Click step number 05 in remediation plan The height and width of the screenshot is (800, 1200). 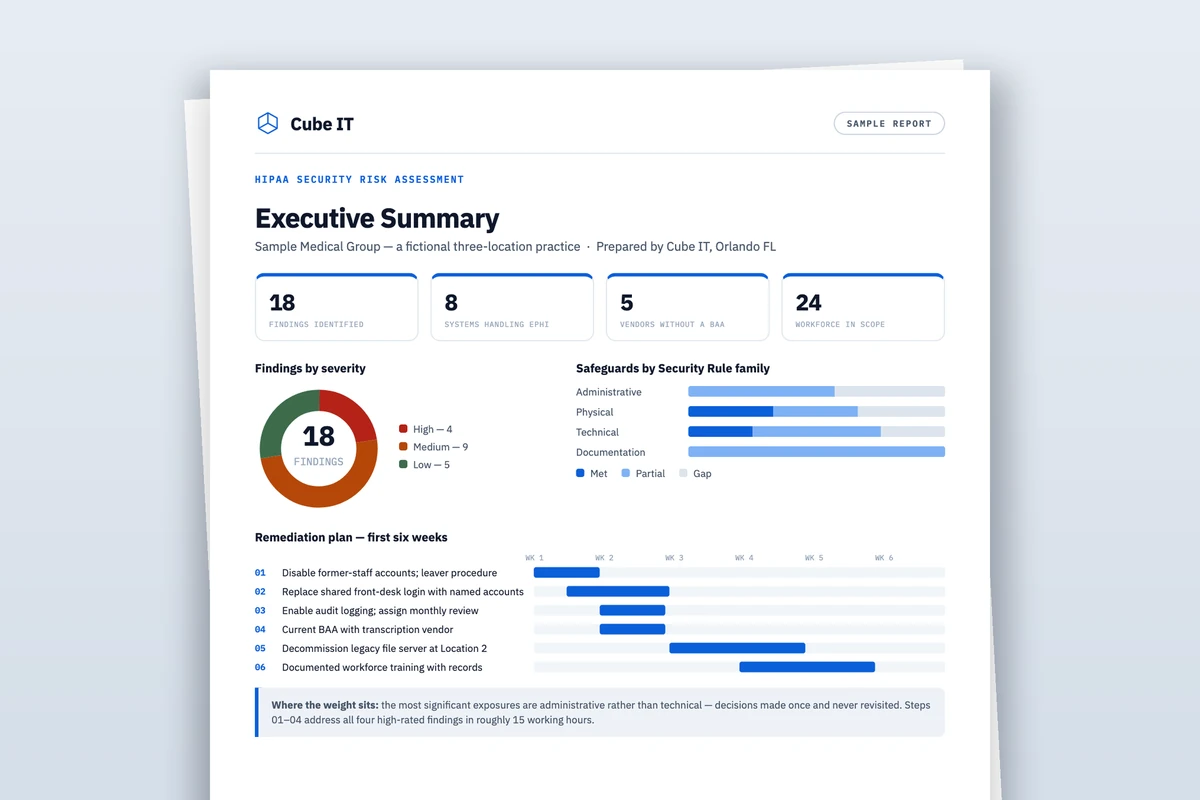pyautogui.click(x=260, y=648)
